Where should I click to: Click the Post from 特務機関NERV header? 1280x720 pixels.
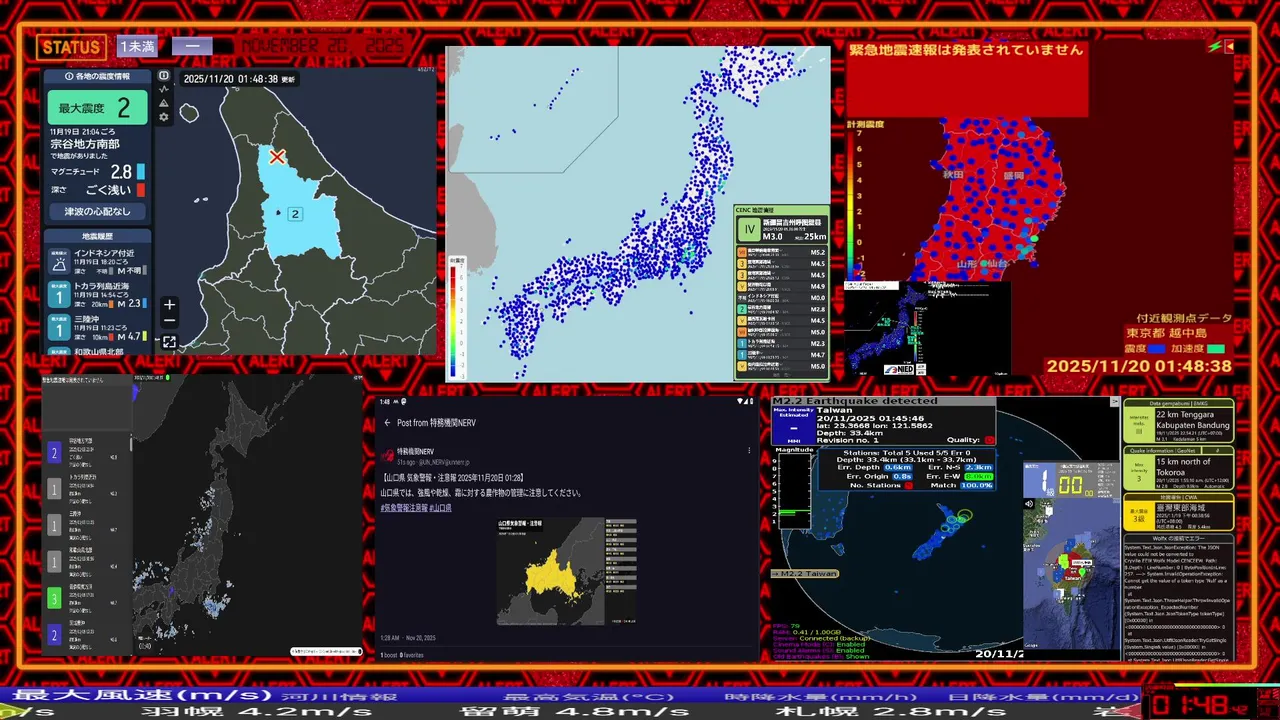(x=436, y=423)
